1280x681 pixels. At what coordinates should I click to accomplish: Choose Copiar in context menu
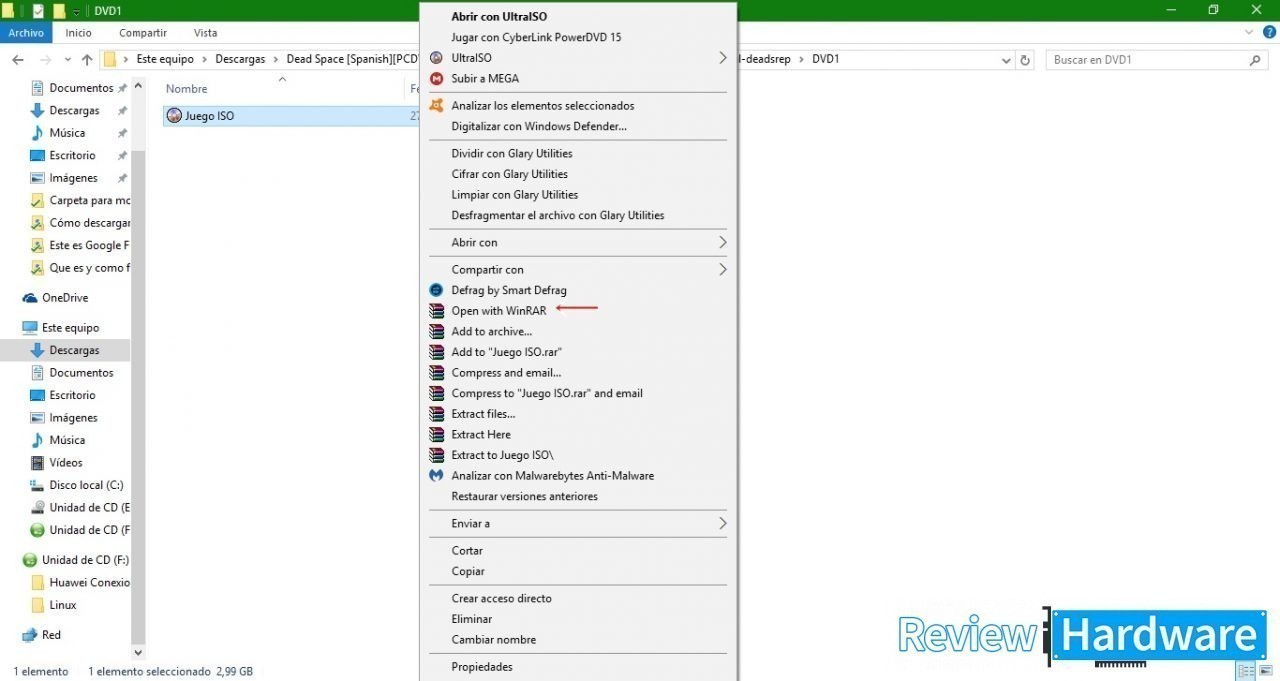pos(468,571)
